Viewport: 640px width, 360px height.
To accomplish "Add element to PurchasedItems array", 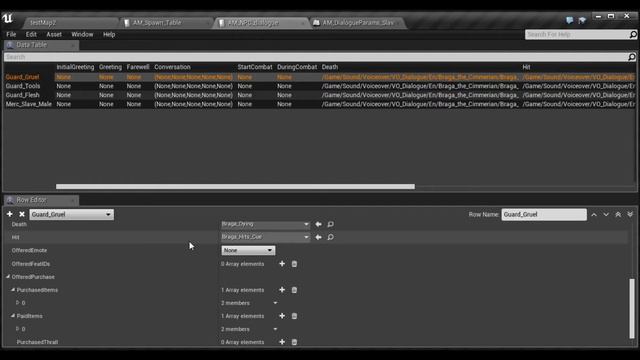I will pyautogui.click(x=282, y=290).
